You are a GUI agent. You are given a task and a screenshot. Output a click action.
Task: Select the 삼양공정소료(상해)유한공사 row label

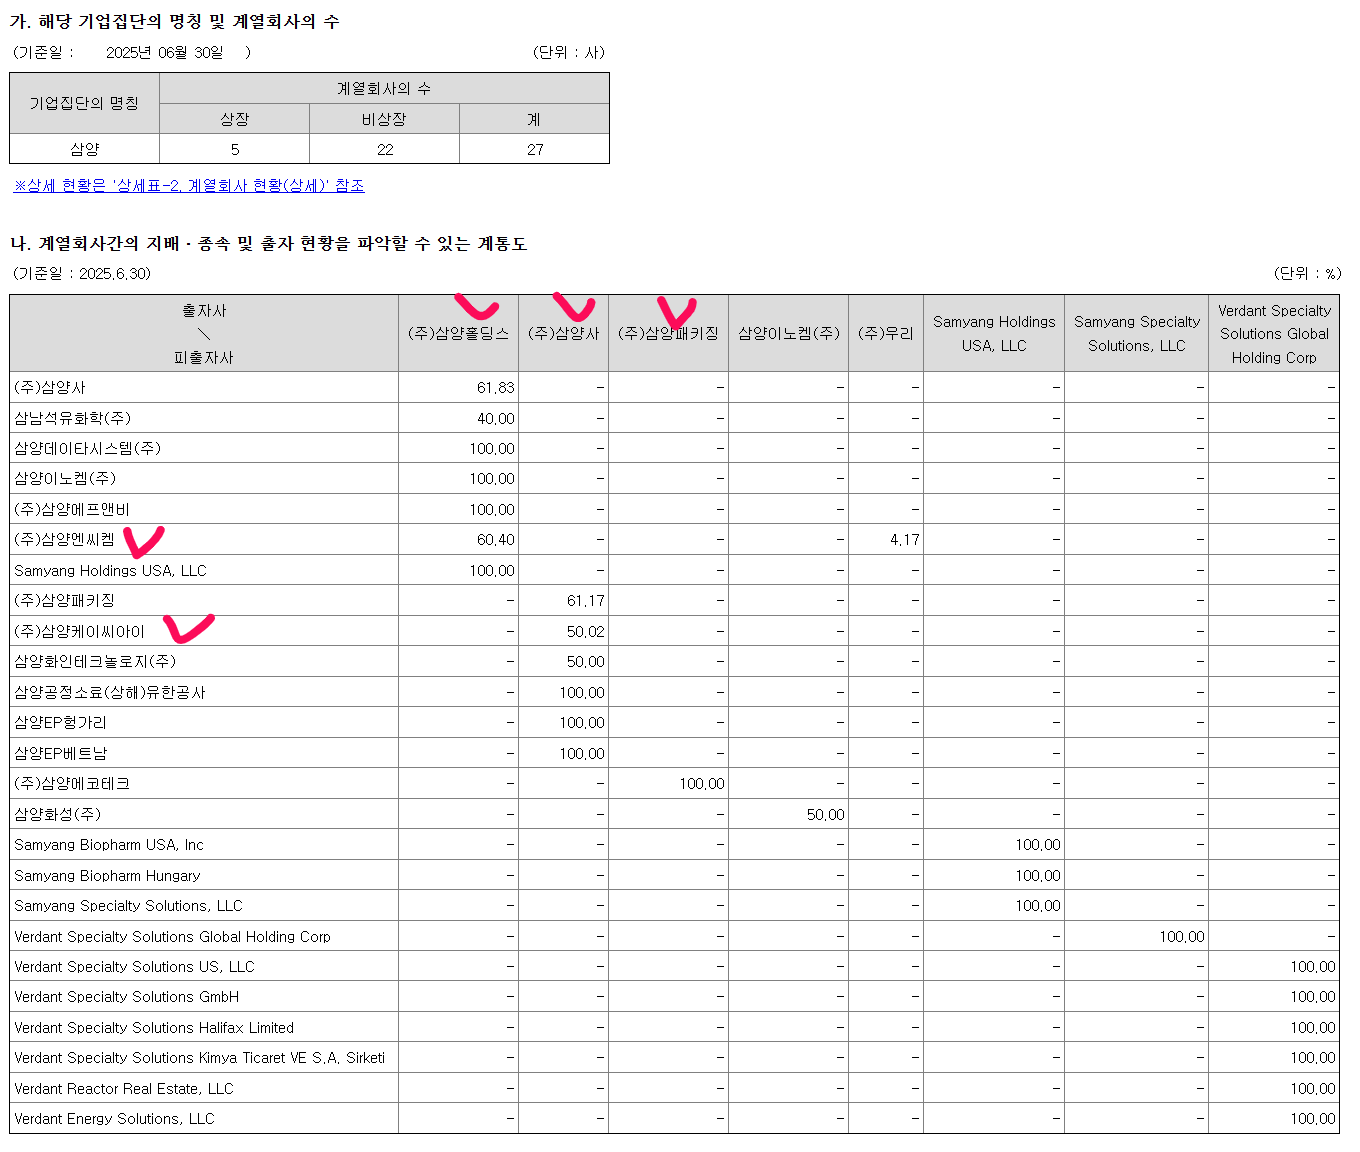point(110,692)
